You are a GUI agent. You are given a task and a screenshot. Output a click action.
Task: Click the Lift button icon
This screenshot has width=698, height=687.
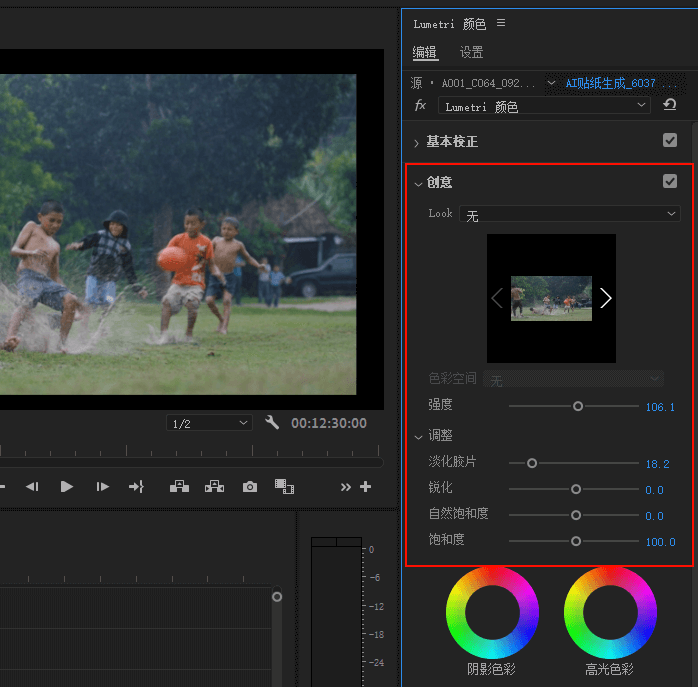click(179, 487)
